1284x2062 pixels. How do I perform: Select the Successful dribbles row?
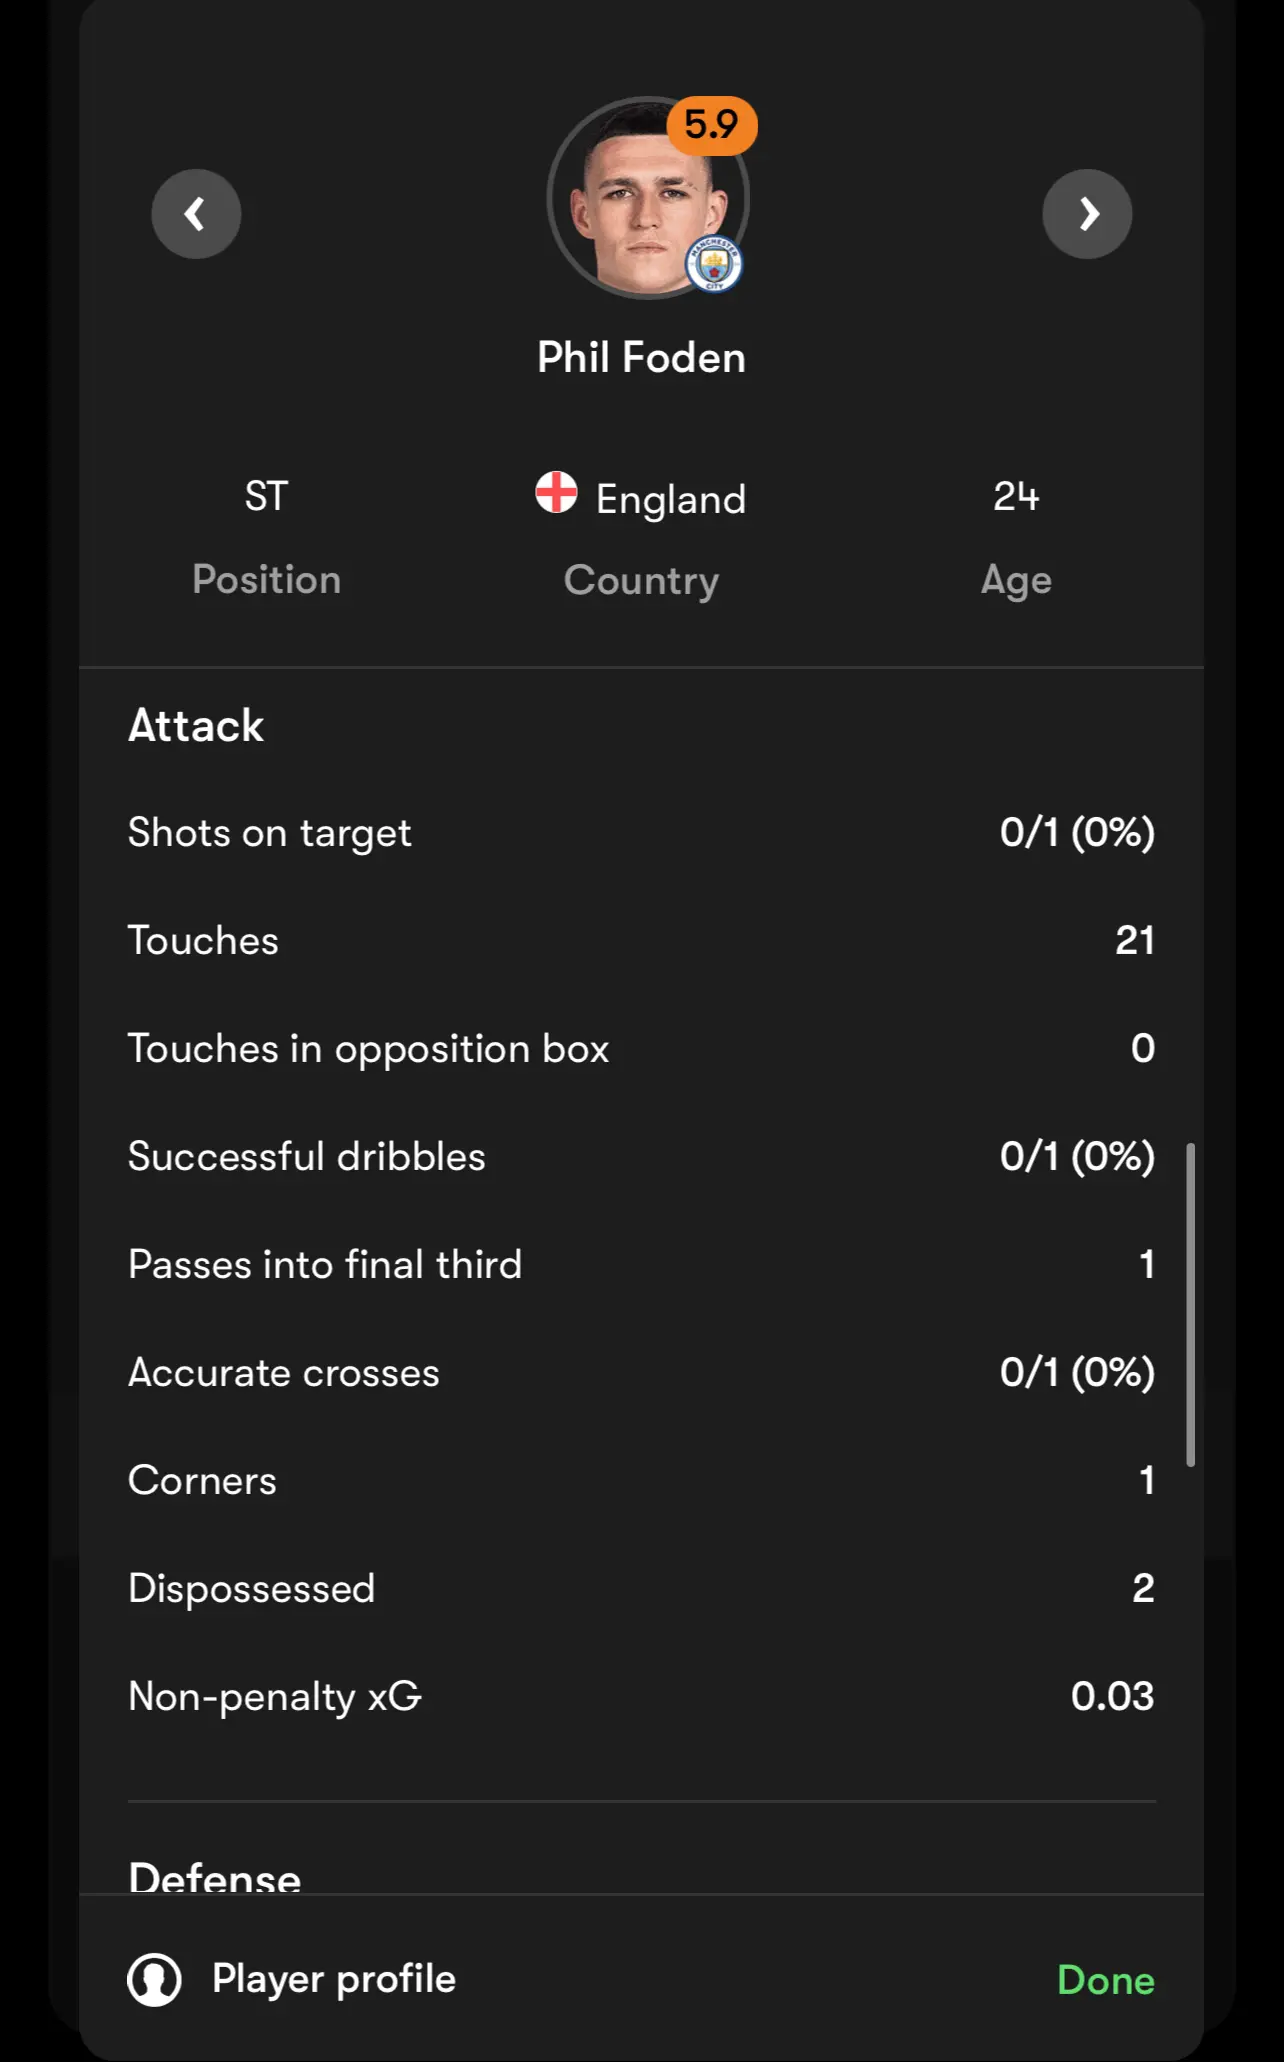[x=642, y=1156]
